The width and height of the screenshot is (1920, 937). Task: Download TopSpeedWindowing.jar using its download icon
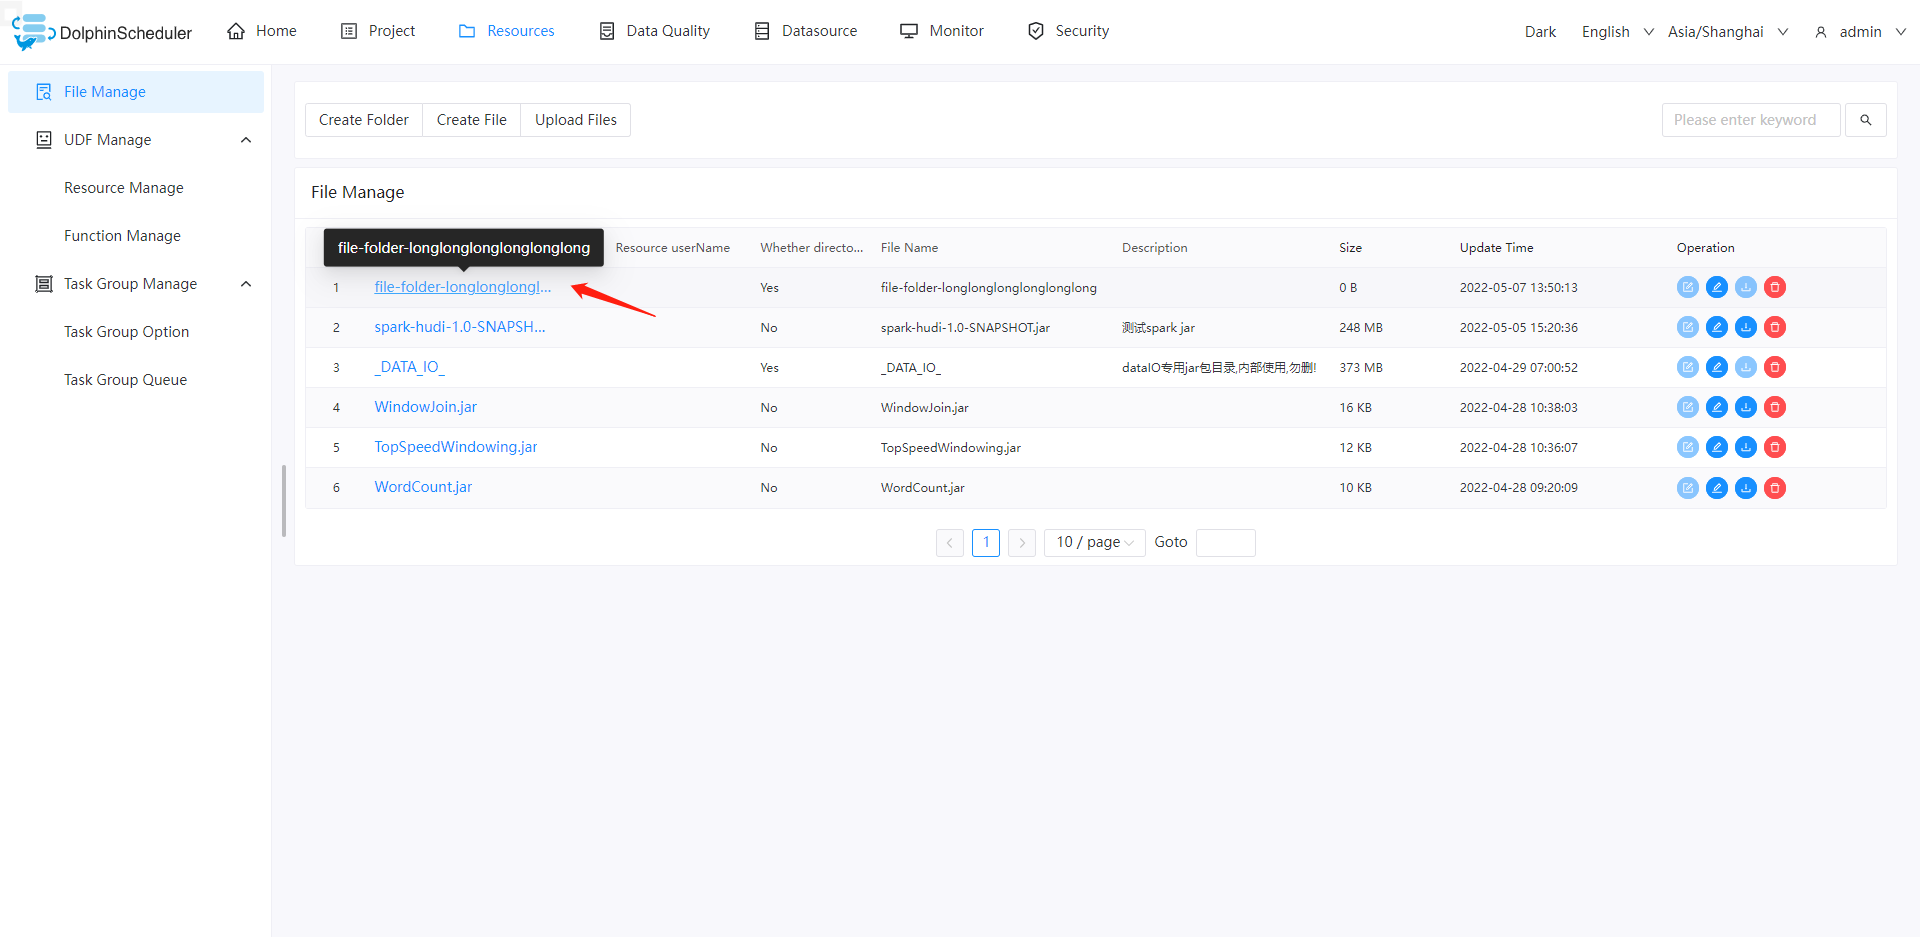[1746, 447]
